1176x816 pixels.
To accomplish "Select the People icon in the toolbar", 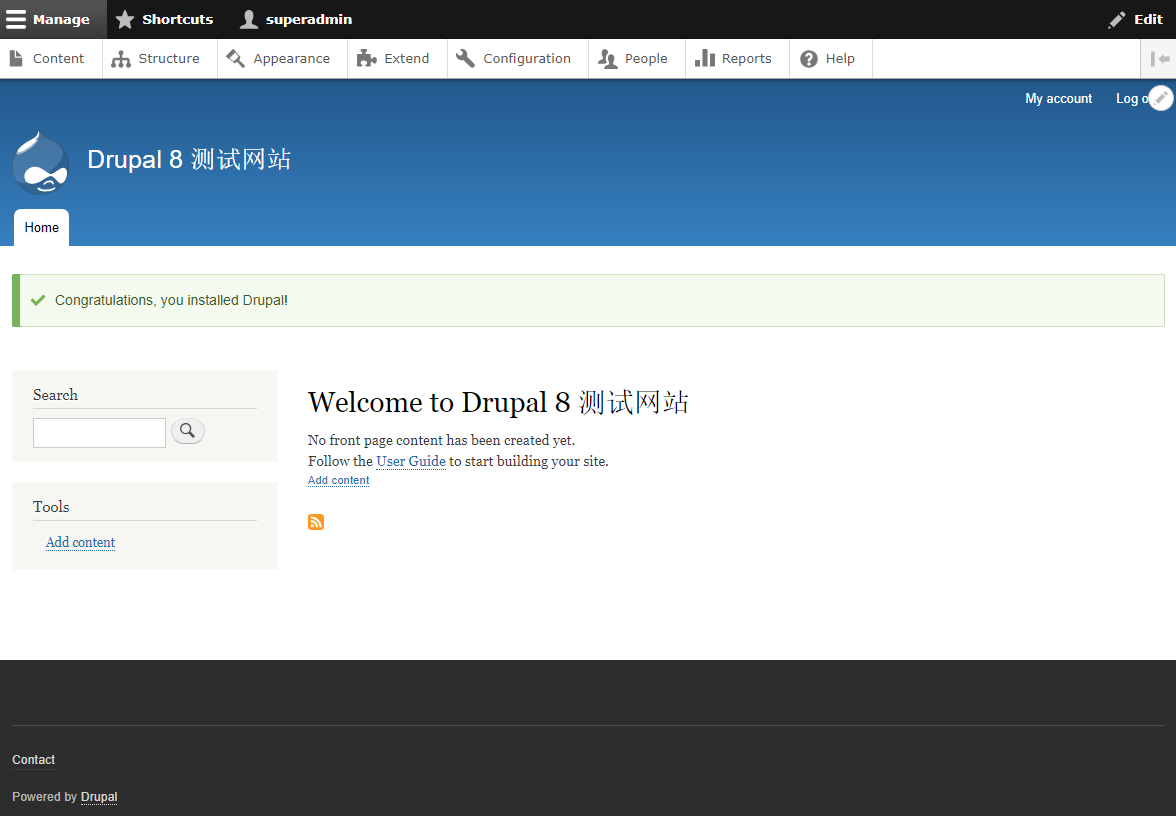I will (607, 58).
